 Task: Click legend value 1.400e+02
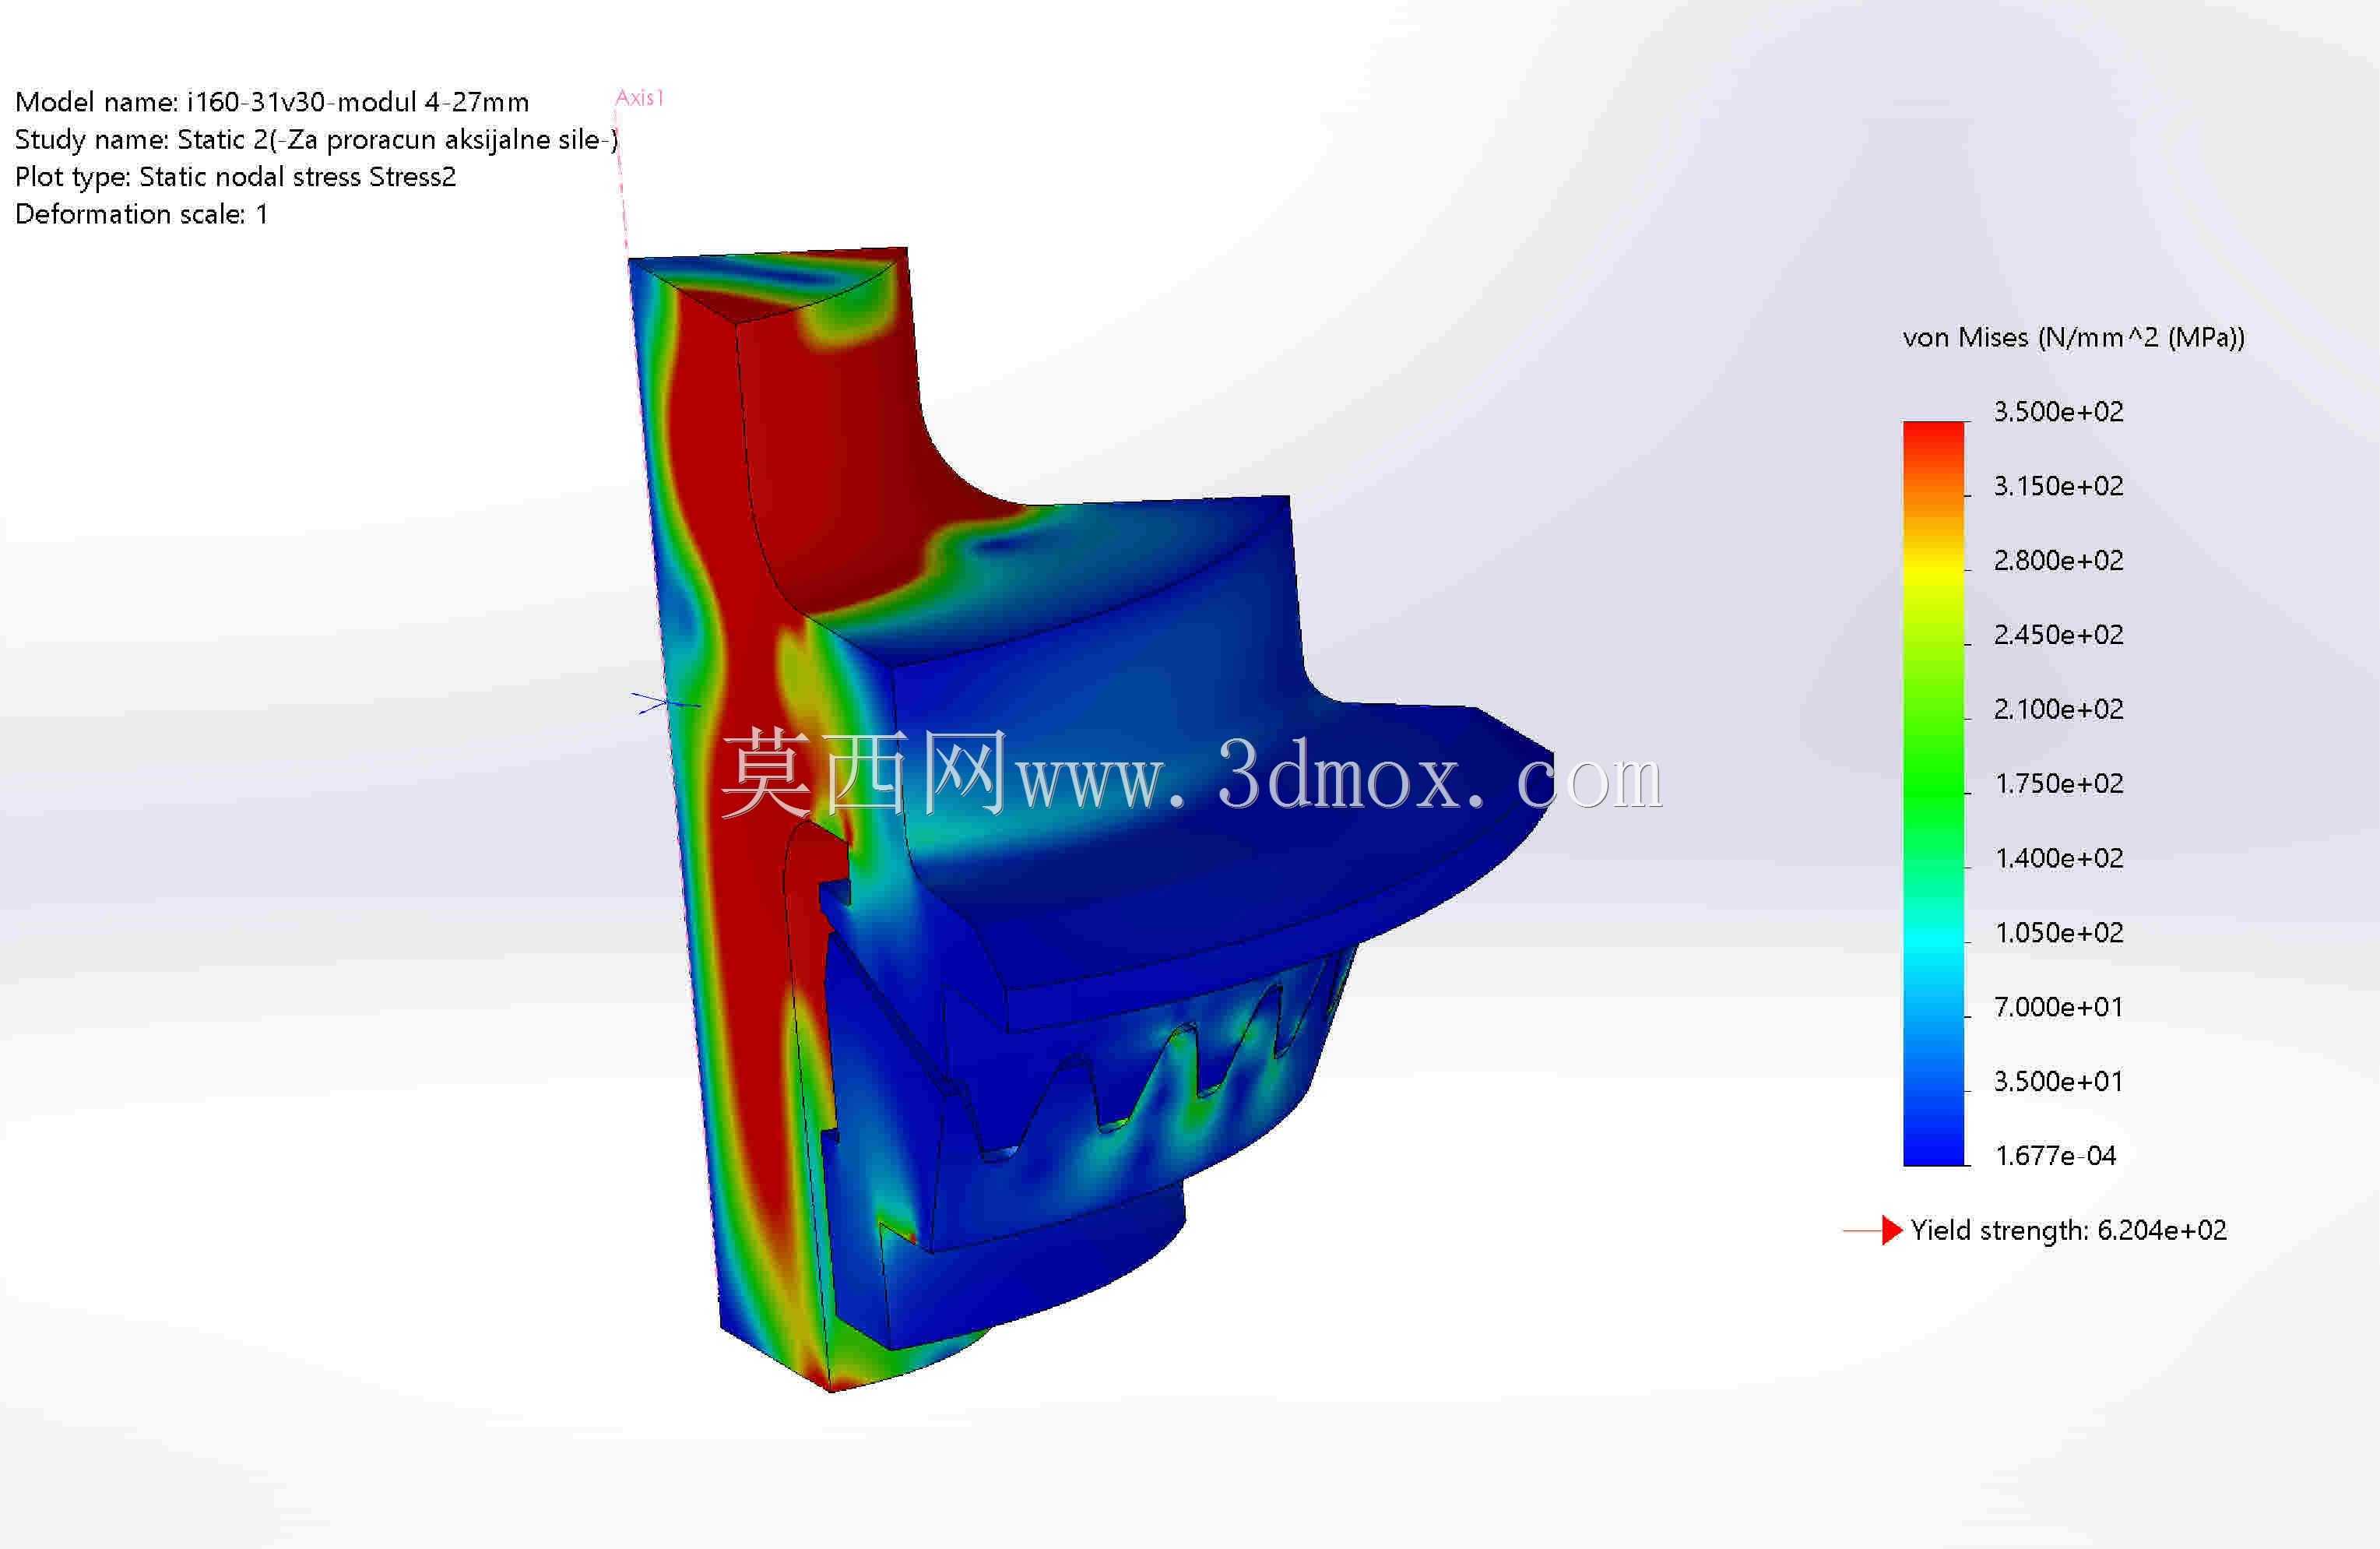pos(2058,858)
